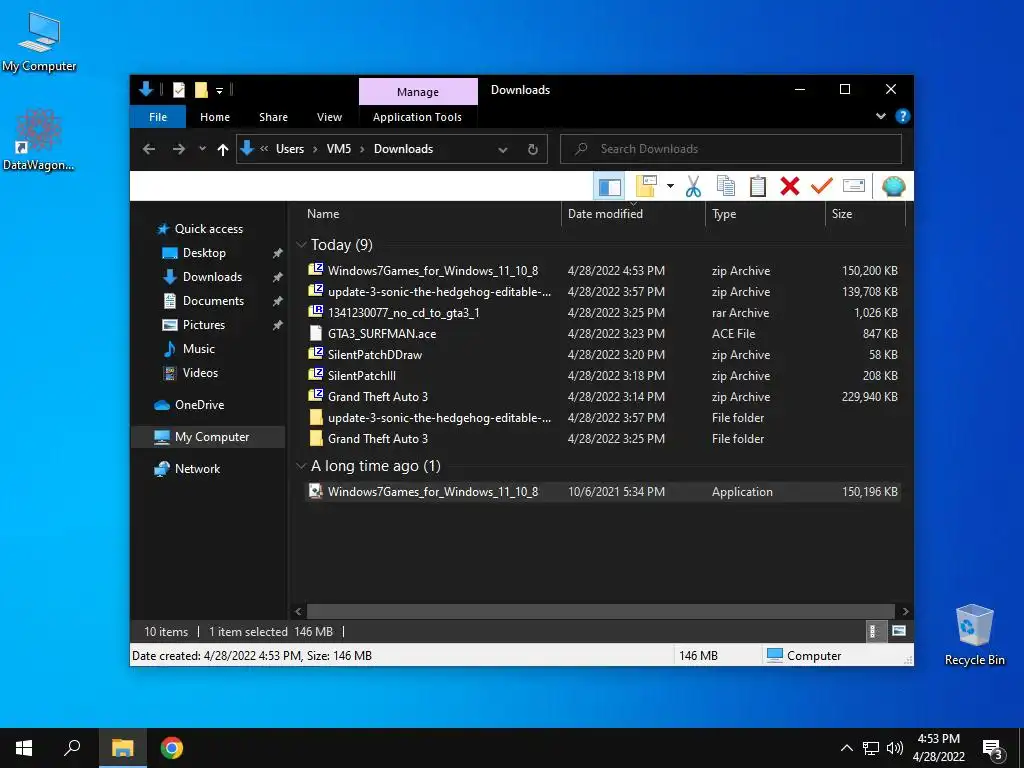Open the Recycle Bin desktop icon
Screen dimensions: 1024x768
pos(974,635)
